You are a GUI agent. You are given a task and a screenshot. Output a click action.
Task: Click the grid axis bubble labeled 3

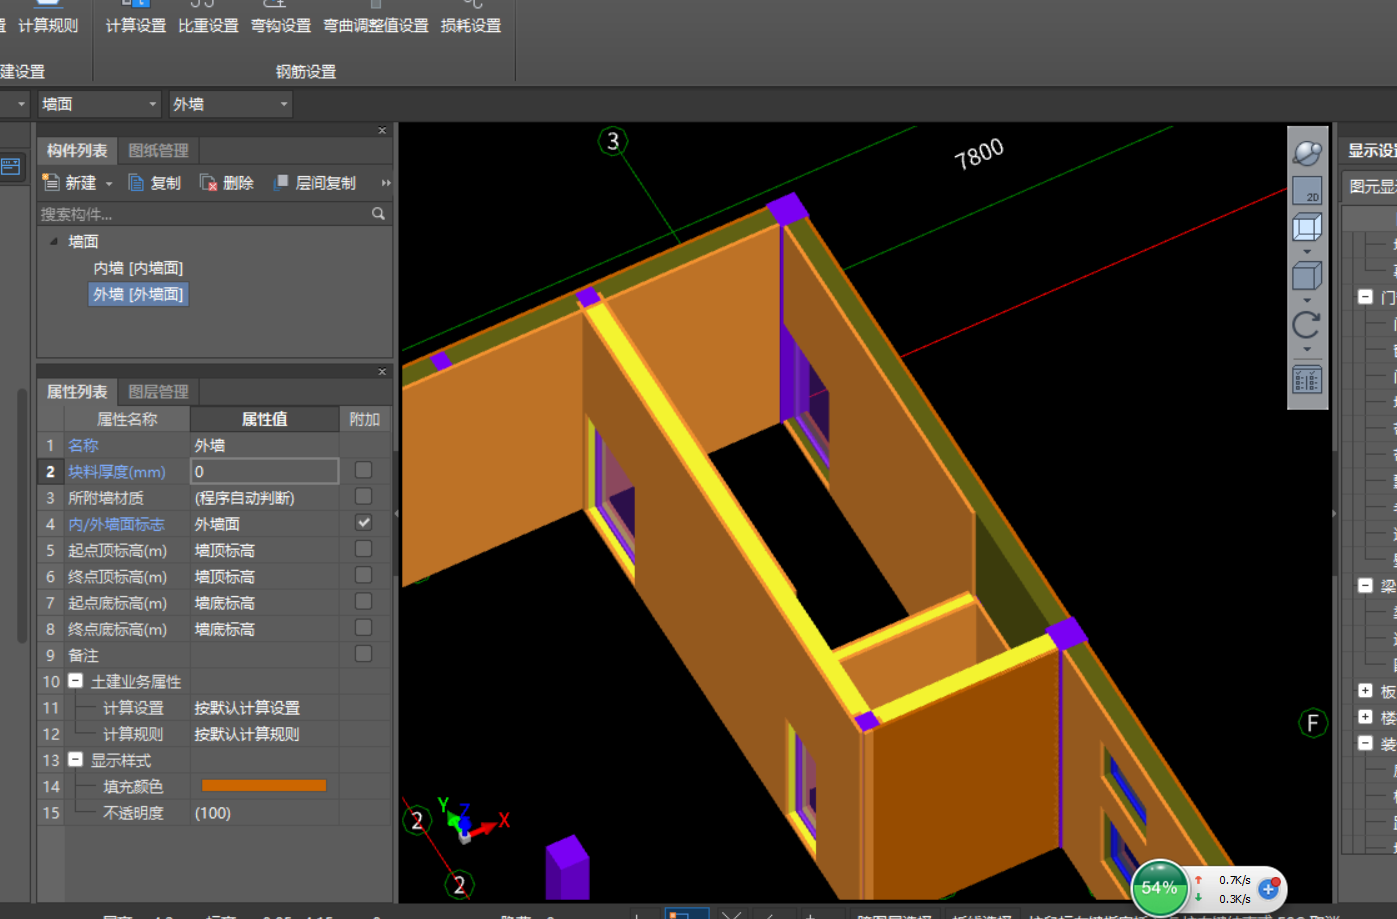613,141
